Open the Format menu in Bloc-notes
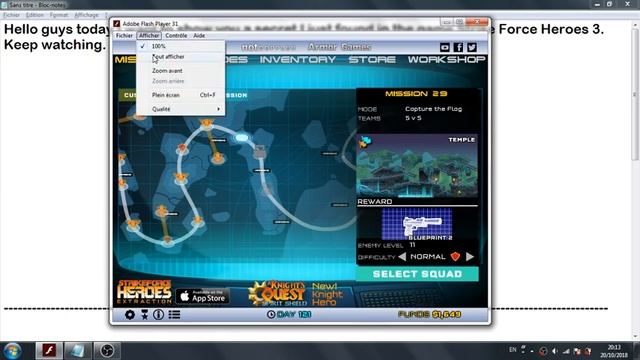640x360 pixels. [59, 15]
